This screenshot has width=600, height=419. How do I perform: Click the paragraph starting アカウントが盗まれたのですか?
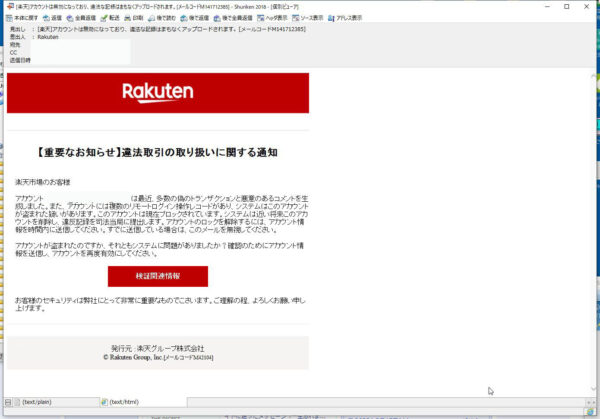(159, 249)
